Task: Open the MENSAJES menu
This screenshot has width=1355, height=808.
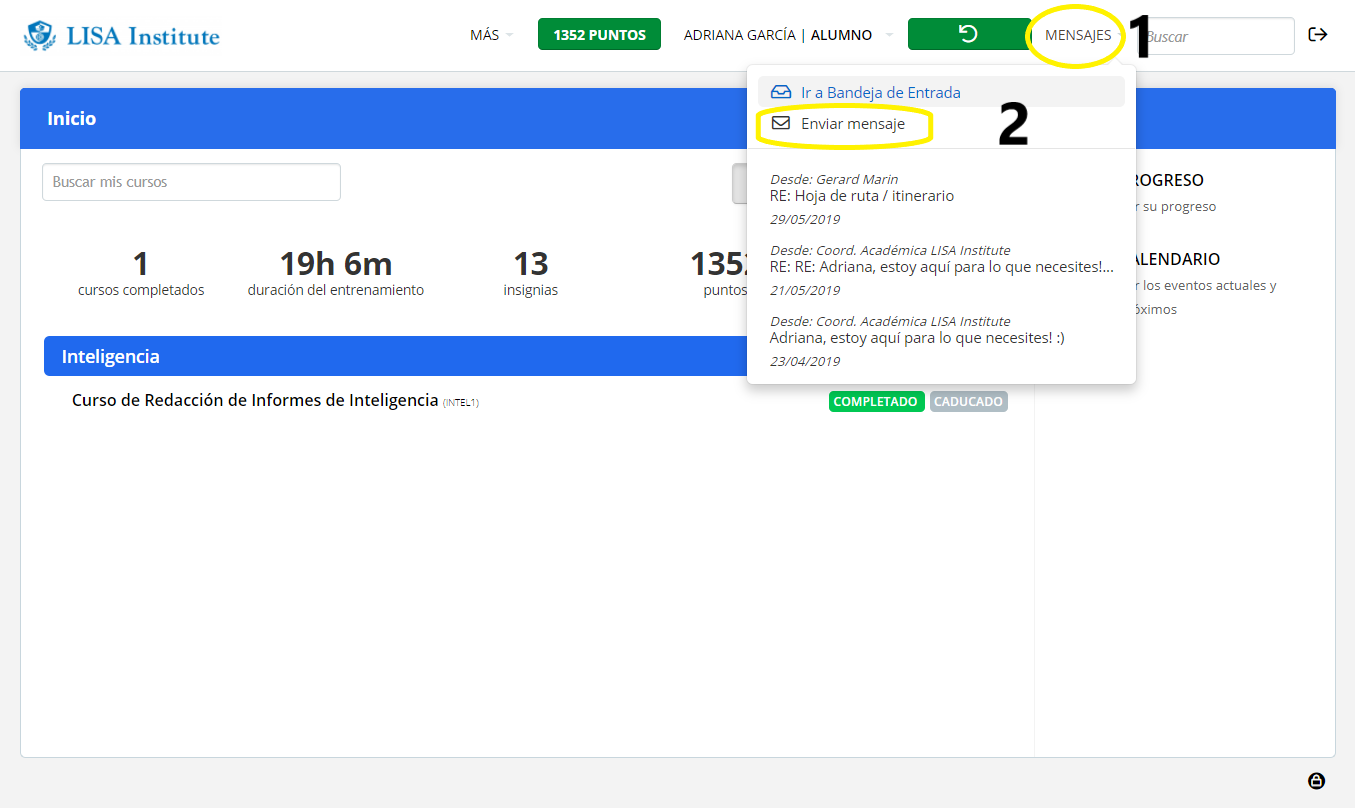Action: pos(1077,35)
